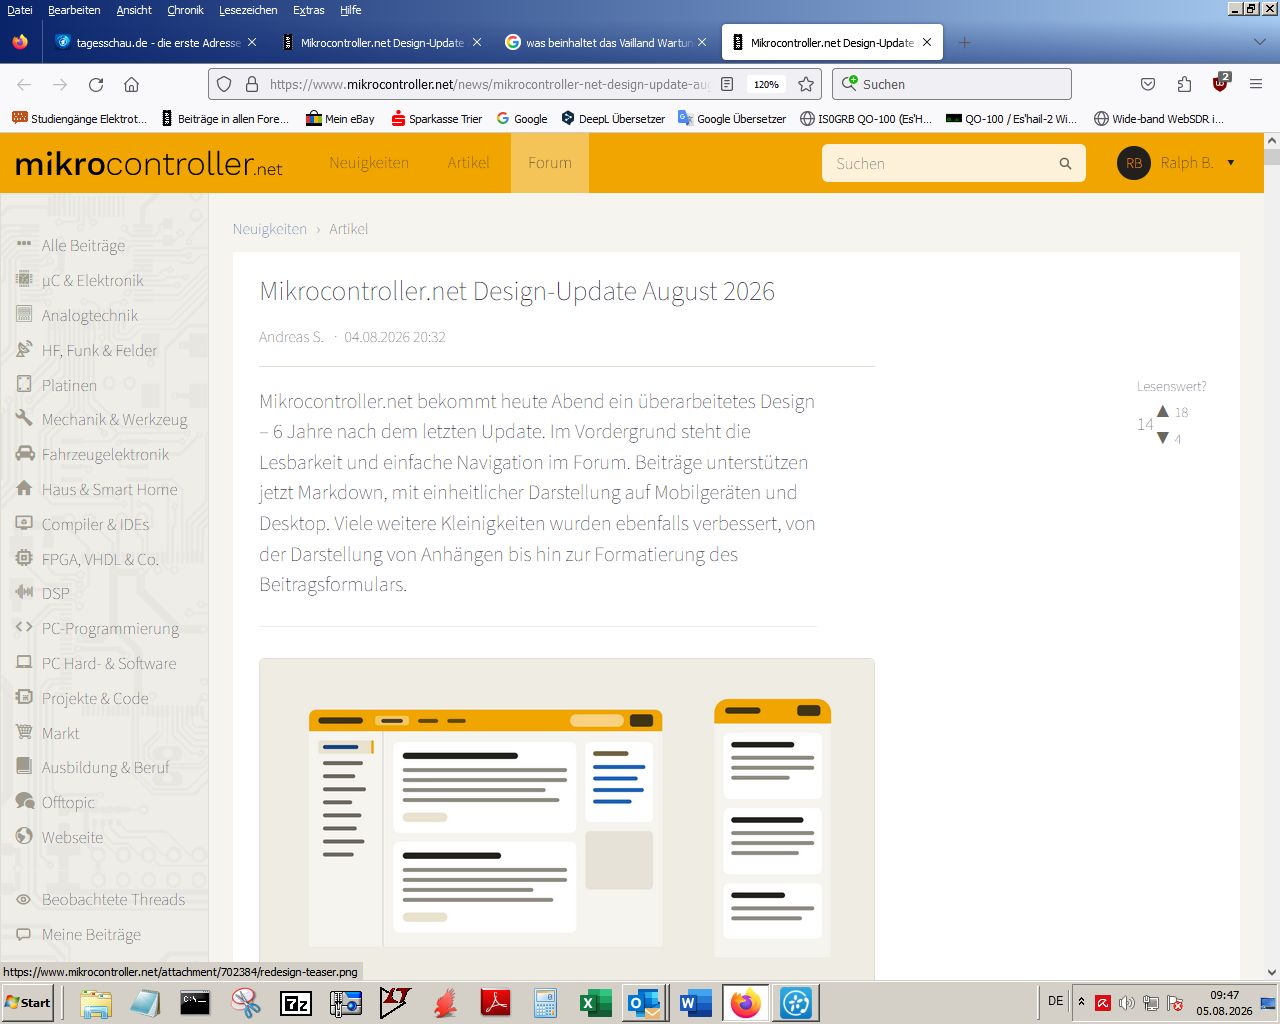The width and height of the screenshot is (1280, 1024).
Task: List all open tabs dropdown
Action: click(x=1260, y=42)
